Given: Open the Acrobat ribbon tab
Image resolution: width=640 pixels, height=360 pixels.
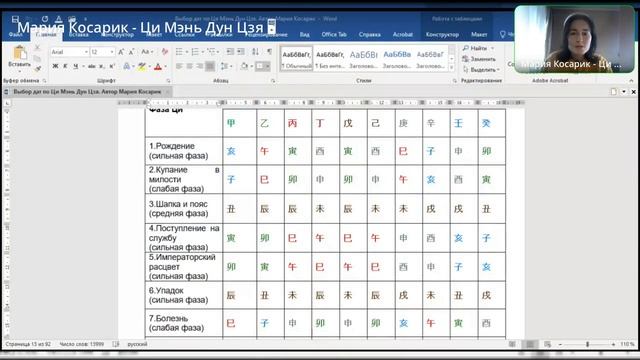Looking at the screenshot, I should tap(403, 35).
